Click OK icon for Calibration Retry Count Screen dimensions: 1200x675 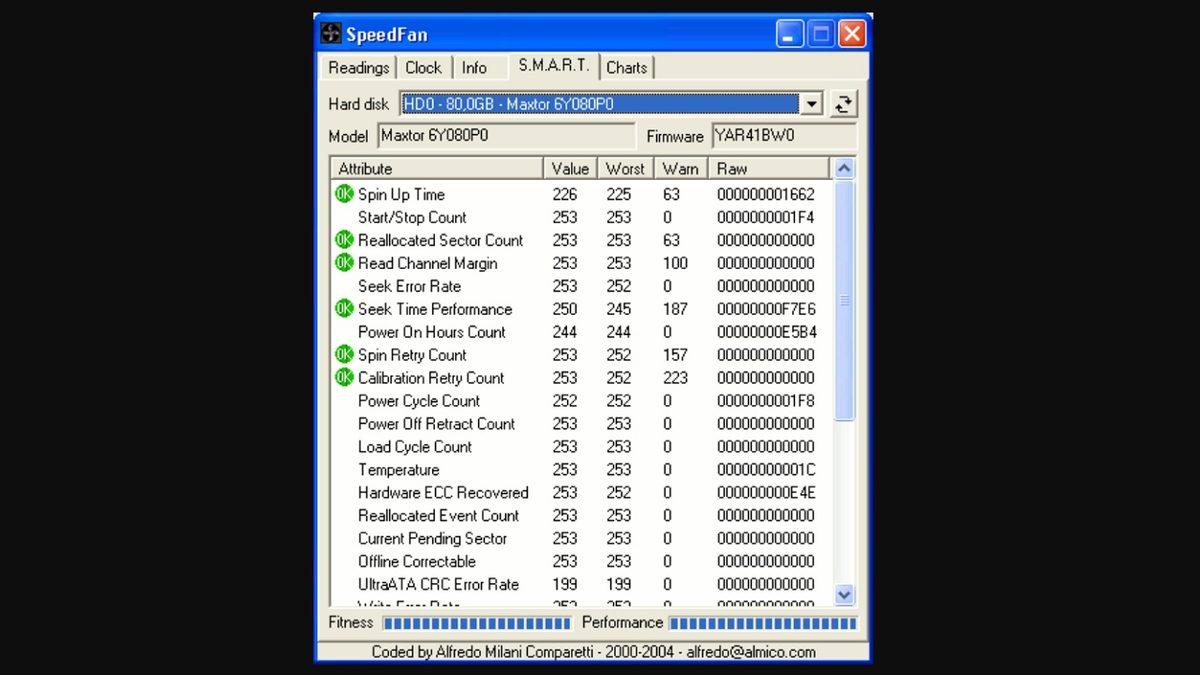(x=344, y=378)
